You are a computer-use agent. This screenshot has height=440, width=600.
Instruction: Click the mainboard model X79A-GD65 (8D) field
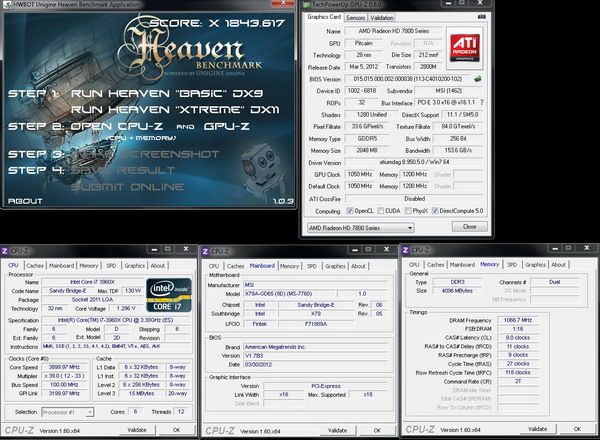(x=290, y=294)
